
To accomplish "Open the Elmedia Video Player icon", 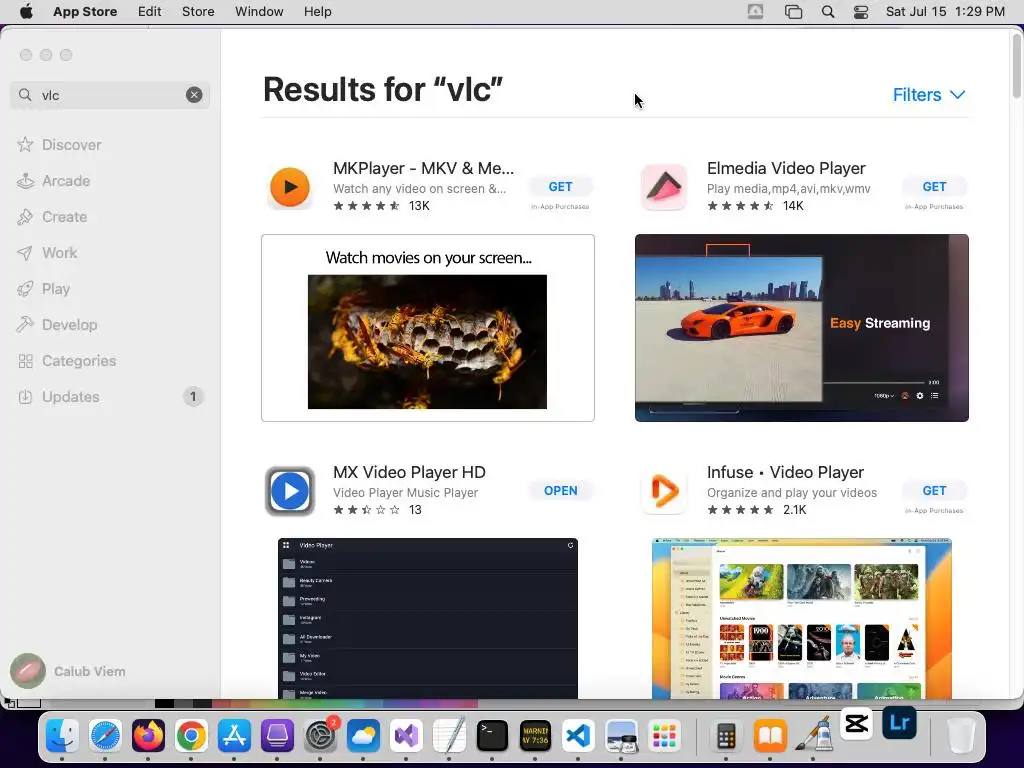I will coord(664,187).
